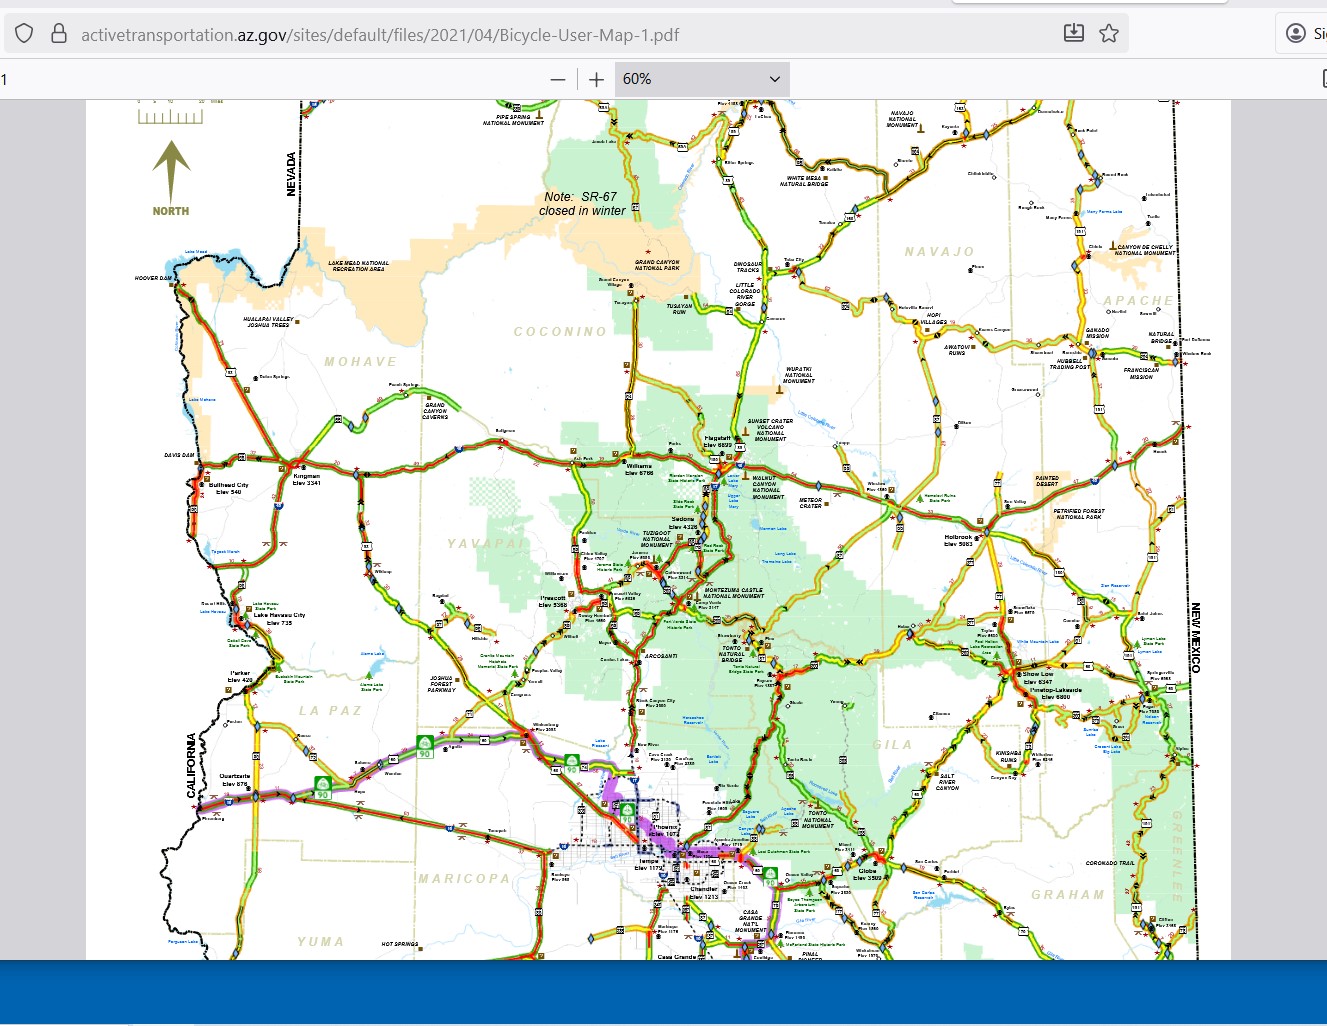
Task: Click the map scale bar above north arrow
Action: [170, 115]
